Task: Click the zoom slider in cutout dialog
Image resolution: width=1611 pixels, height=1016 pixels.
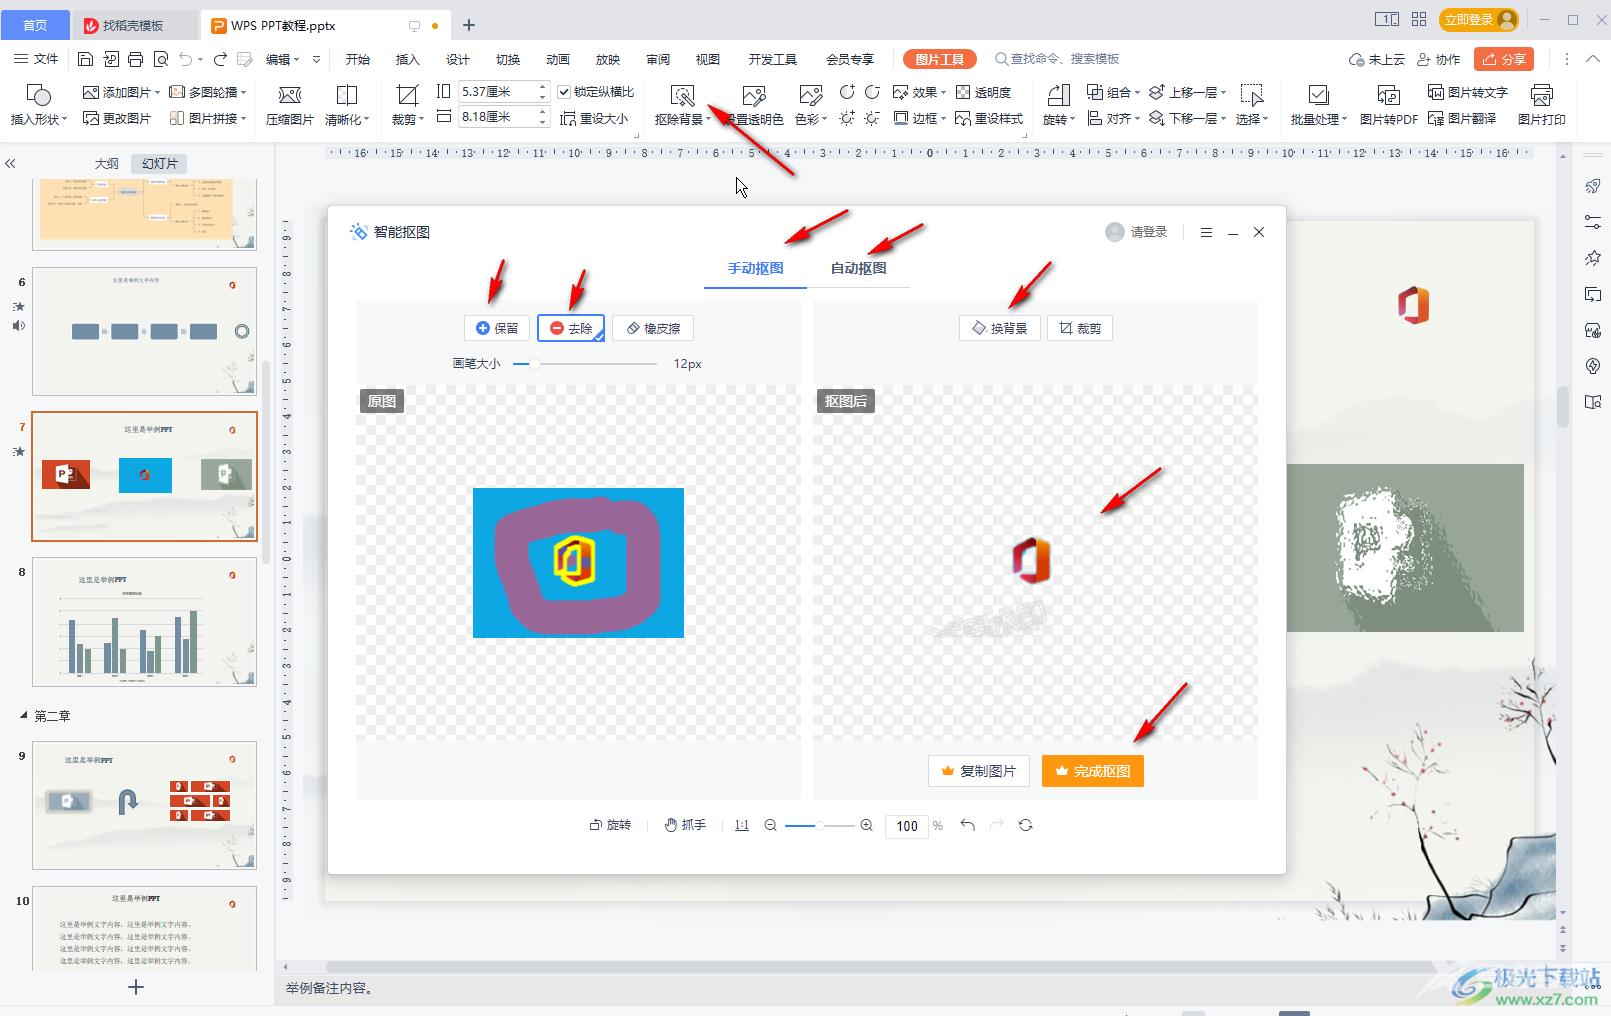Action: 818,825
